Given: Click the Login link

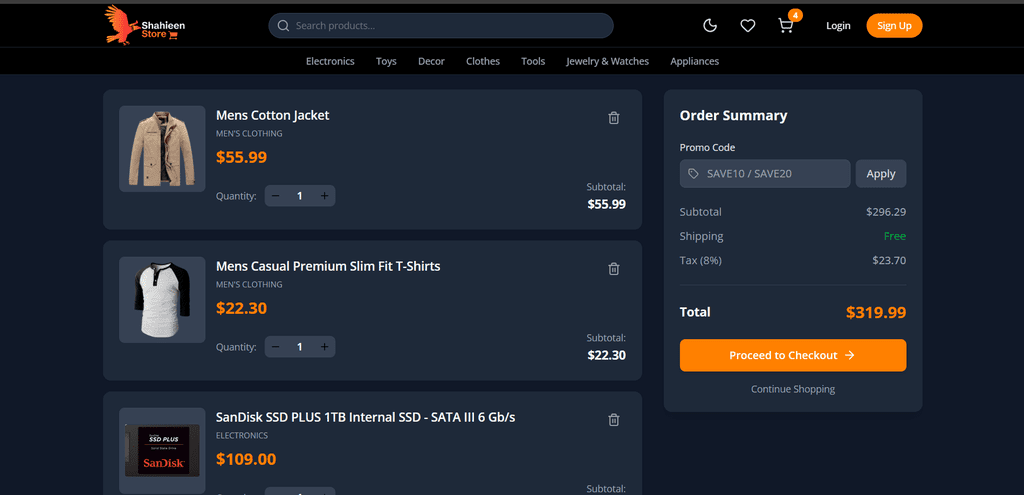Looking at the screenshot, I should click(838, 25).
